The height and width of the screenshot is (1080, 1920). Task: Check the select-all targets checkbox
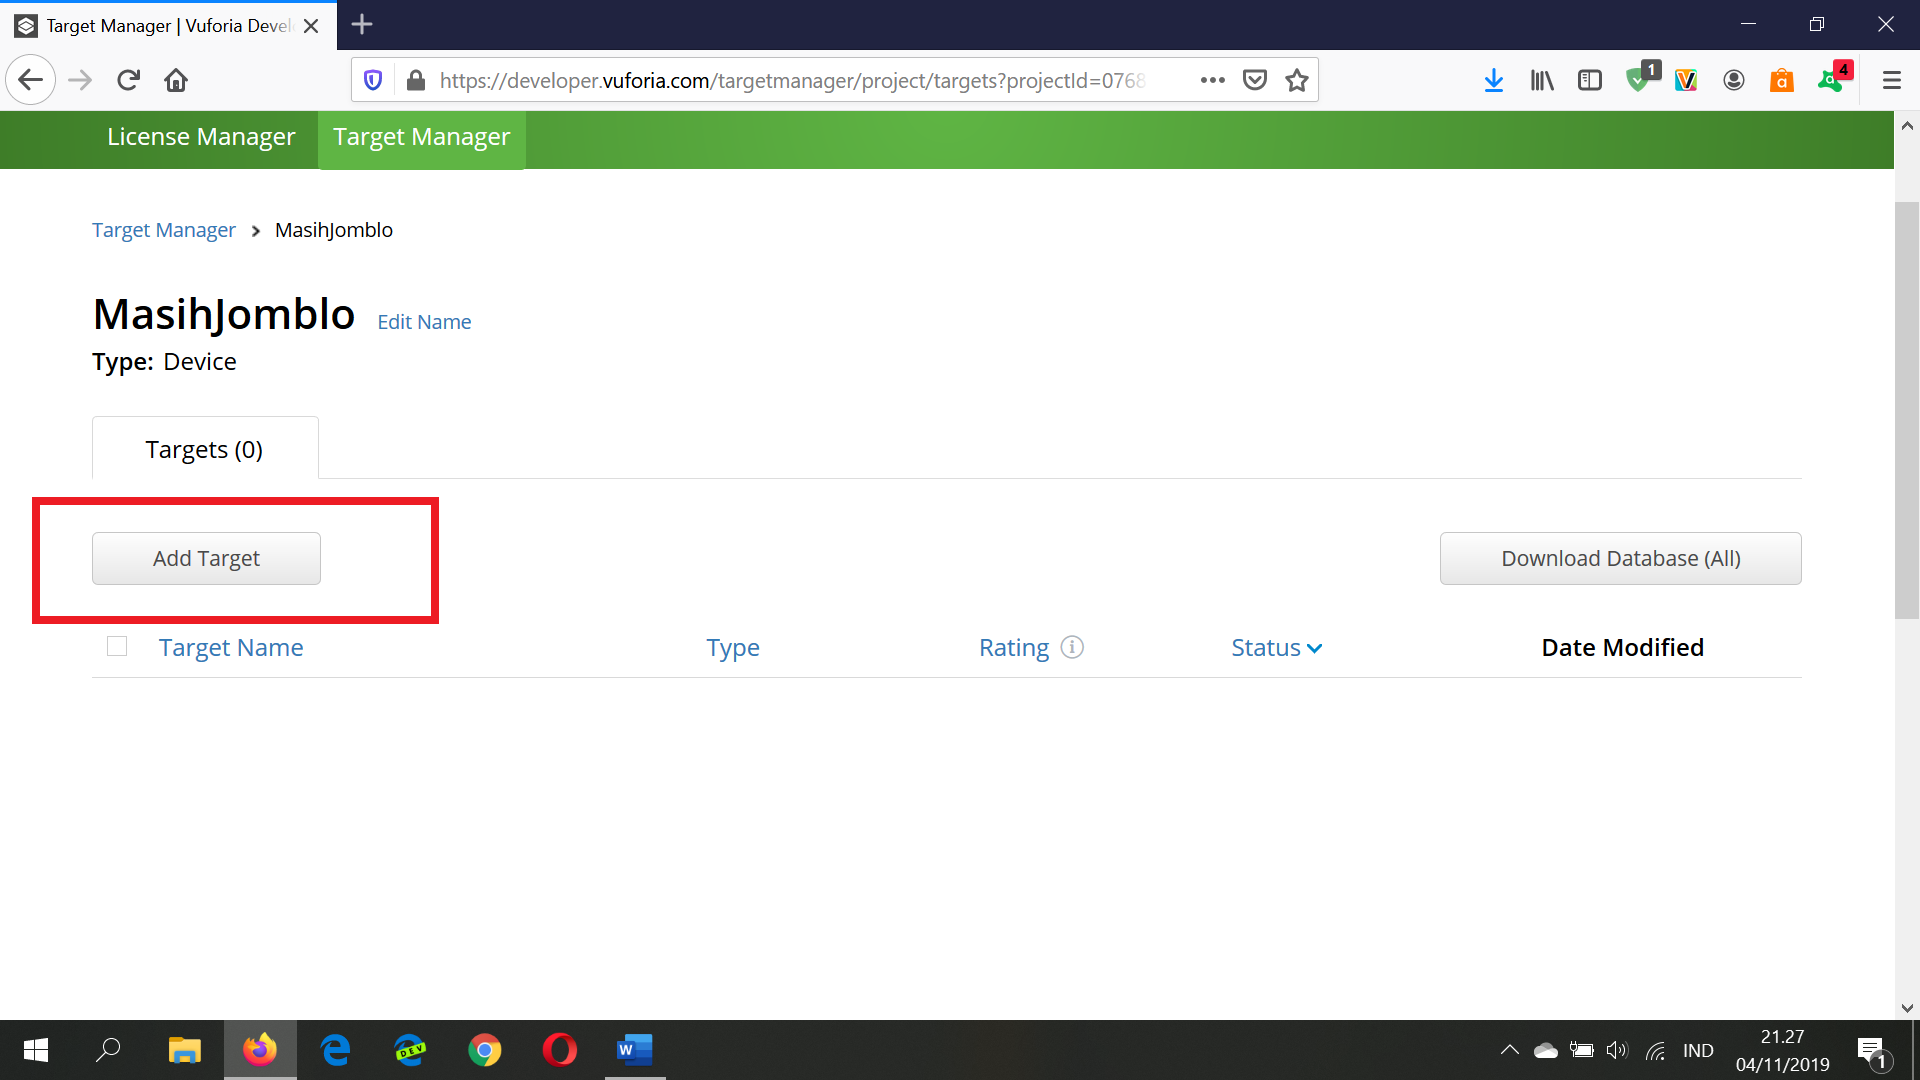pyautogui.click(x=117, y=646)
